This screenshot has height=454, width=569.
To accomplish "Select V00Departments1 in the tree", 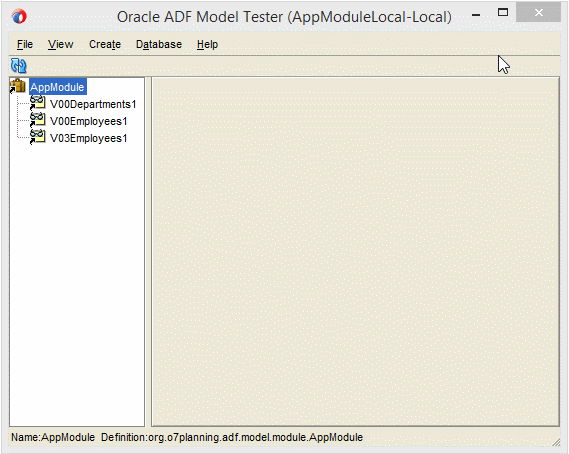I will (93, 104).
